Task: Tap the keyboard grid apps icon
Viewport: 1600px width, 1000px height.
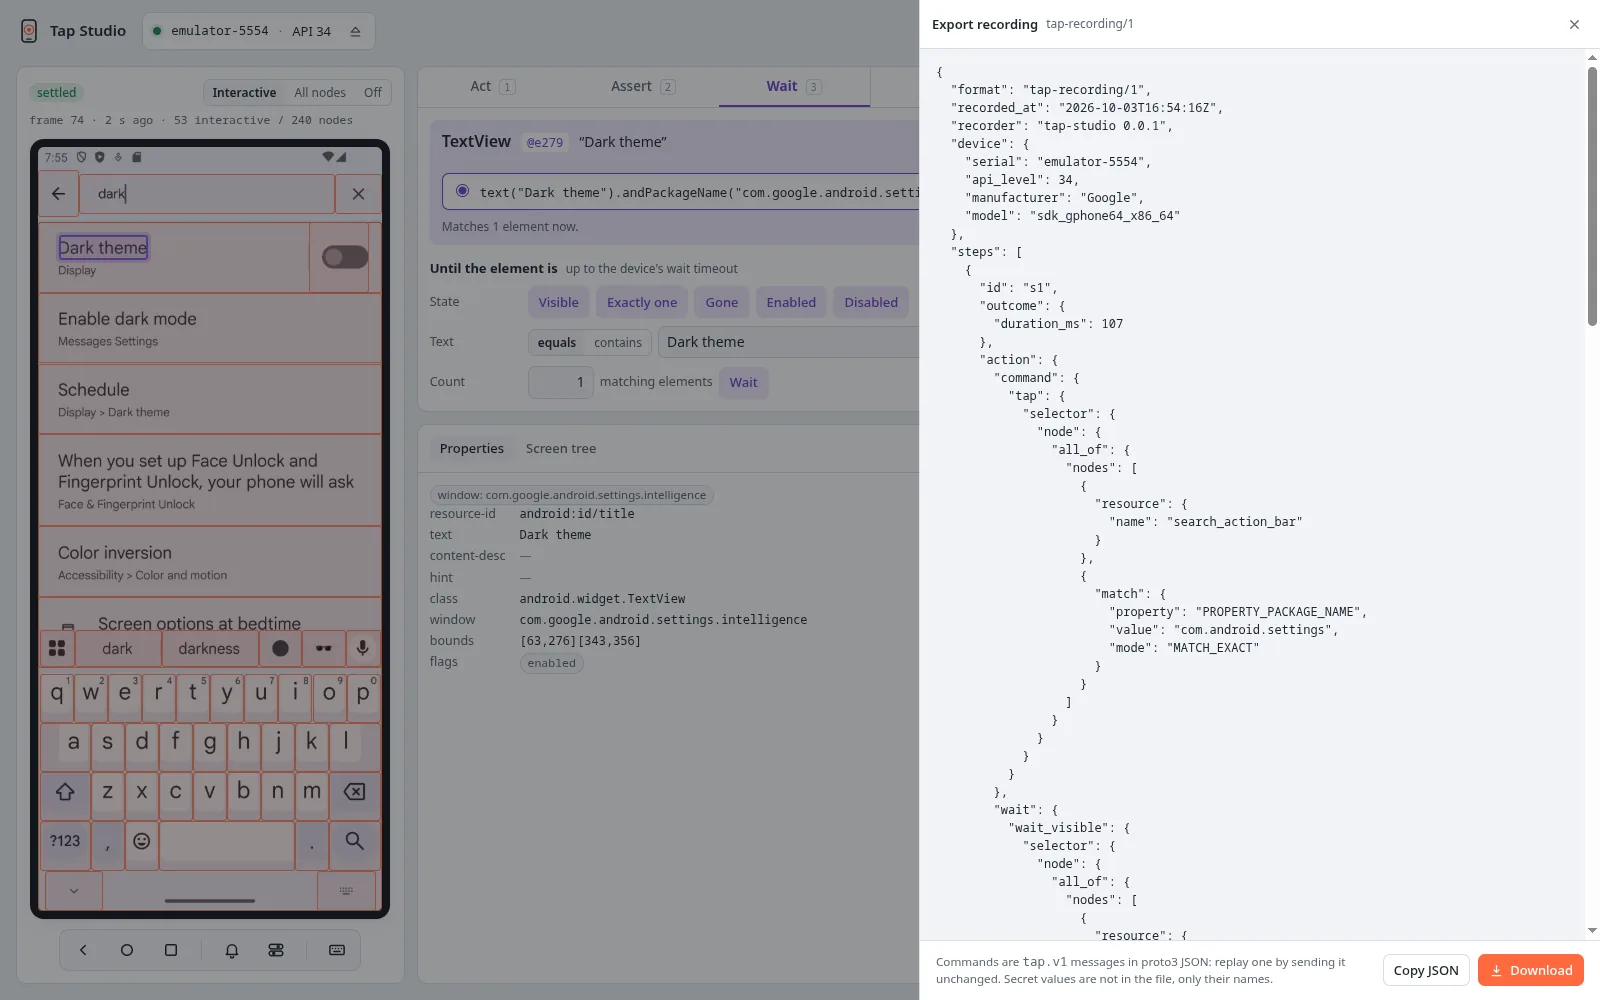Action: tap(57, 648)
